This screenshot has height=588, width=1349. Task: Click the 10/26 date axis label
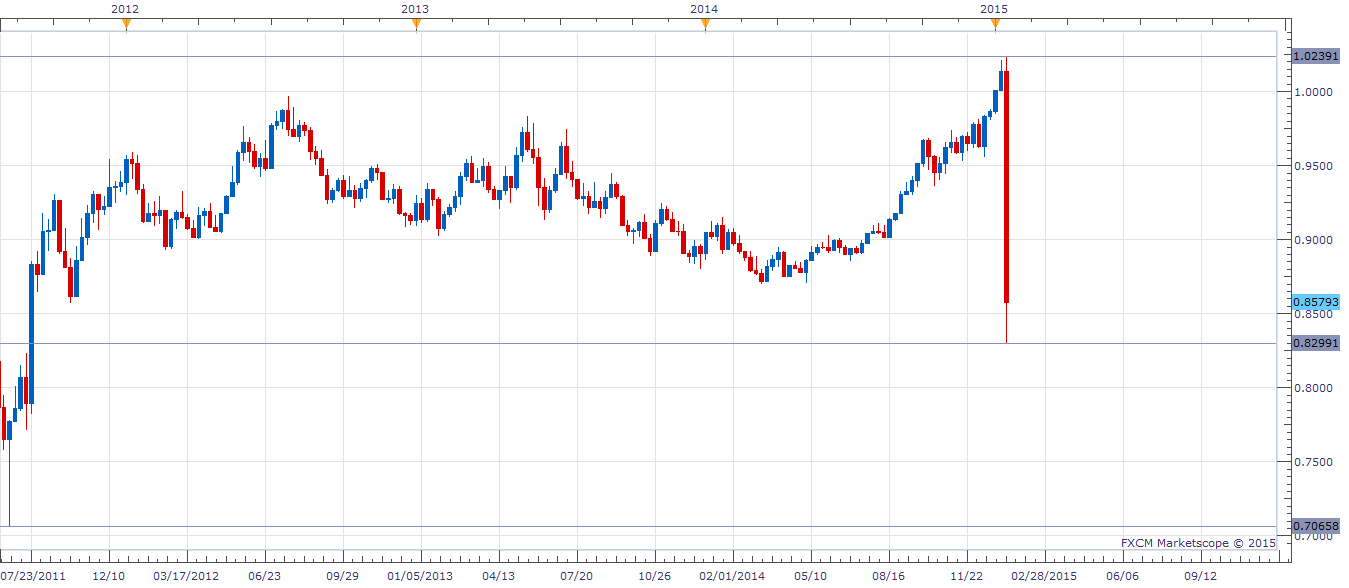pos(655,576)
